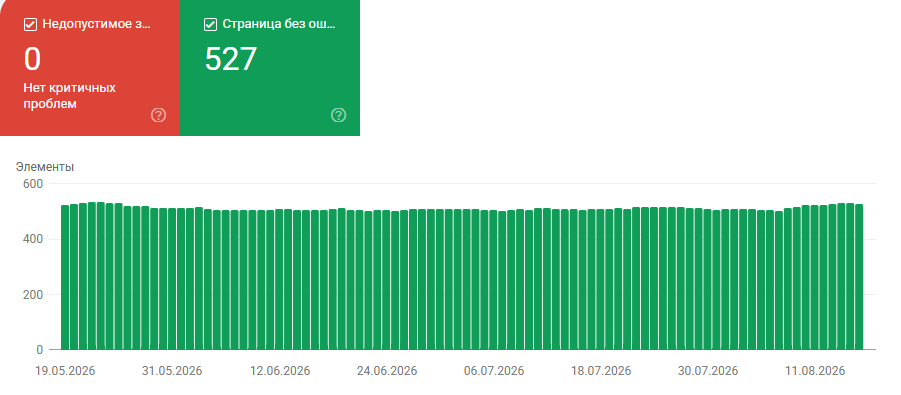Click the 06.07.2026 date label
Image resolution: width=901 pixels, height=395 pixels.
pos(494,371)
